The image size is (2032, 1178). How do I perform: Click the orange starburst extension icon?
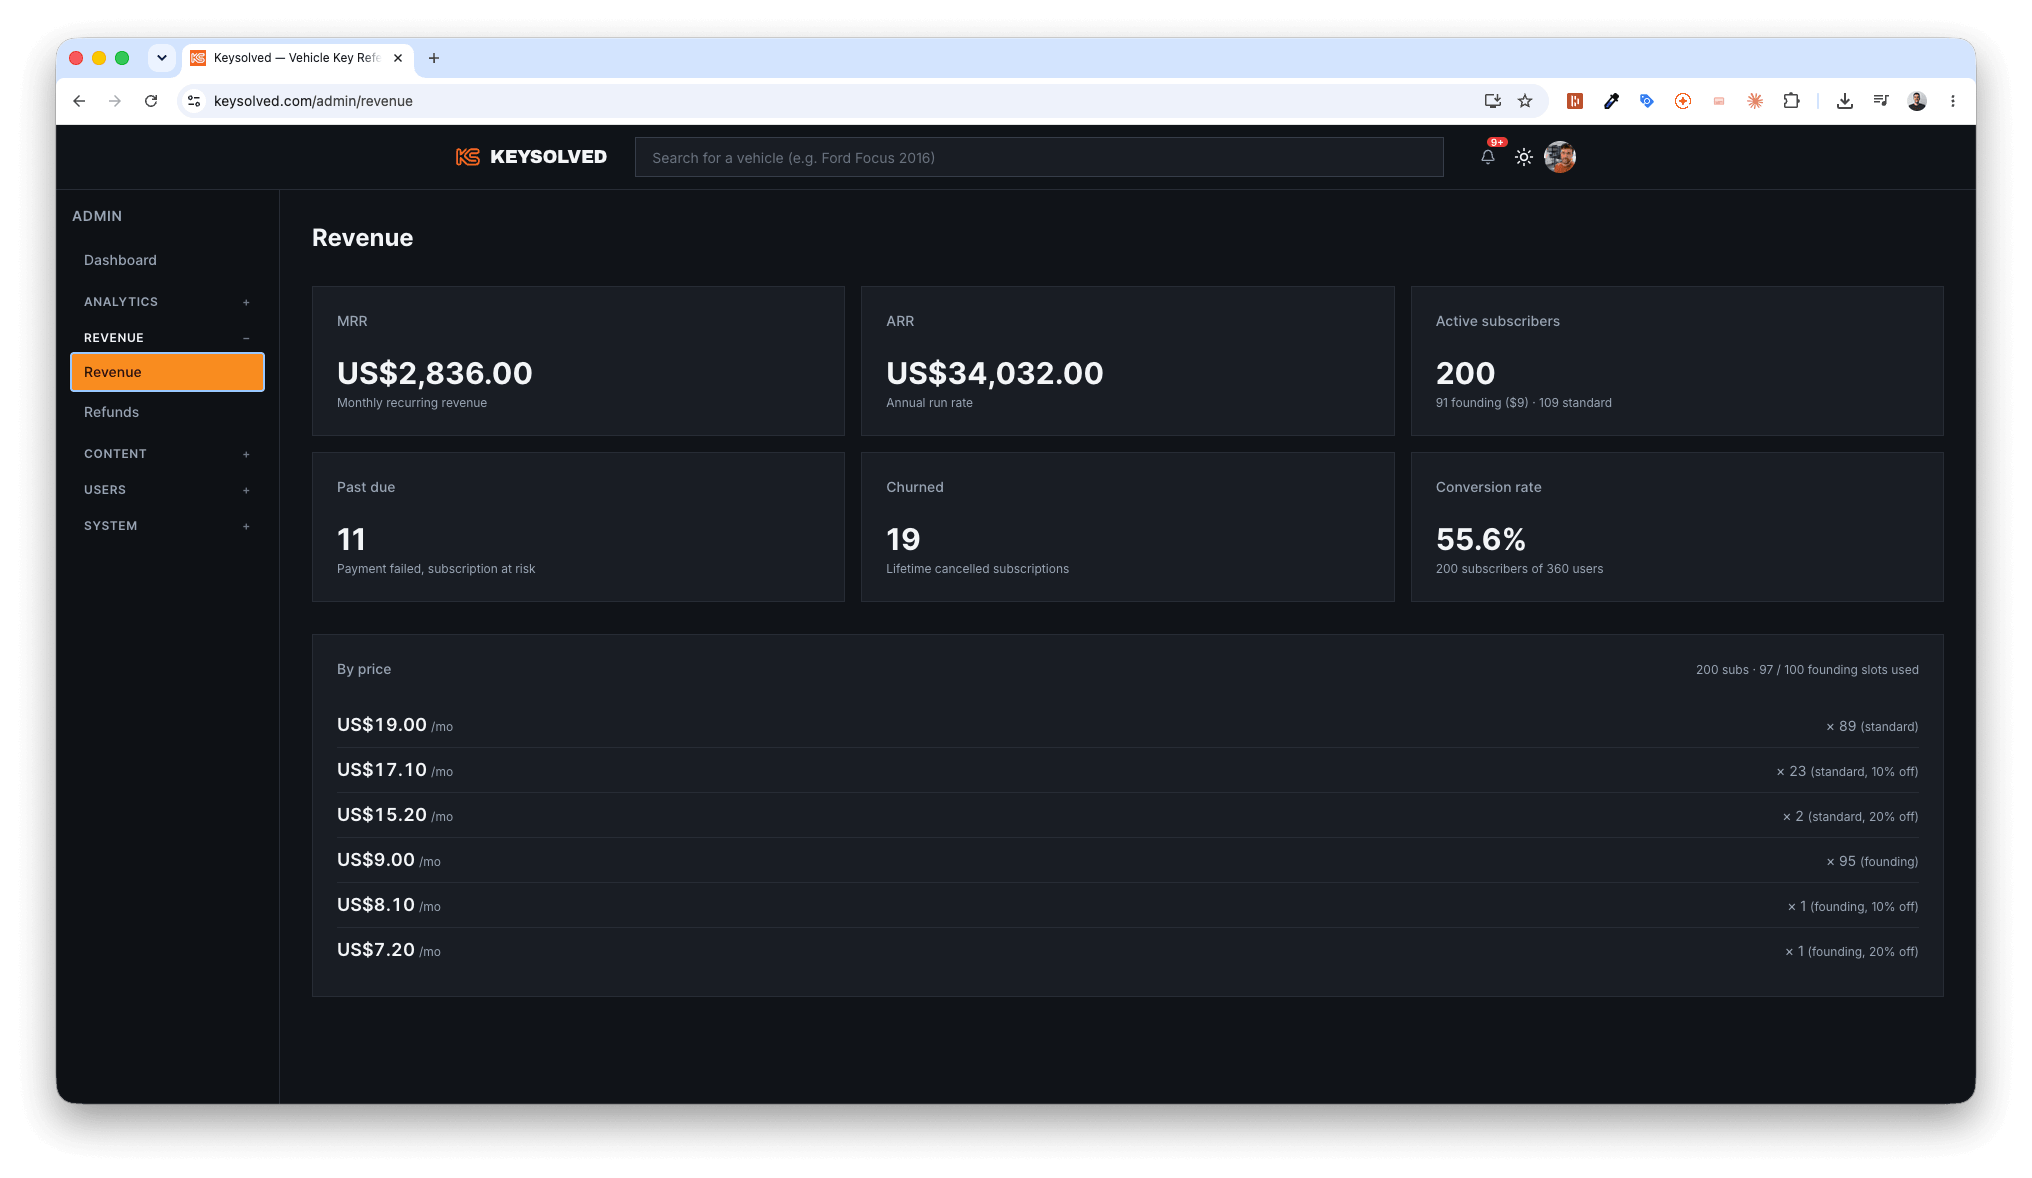[1755, 101]
